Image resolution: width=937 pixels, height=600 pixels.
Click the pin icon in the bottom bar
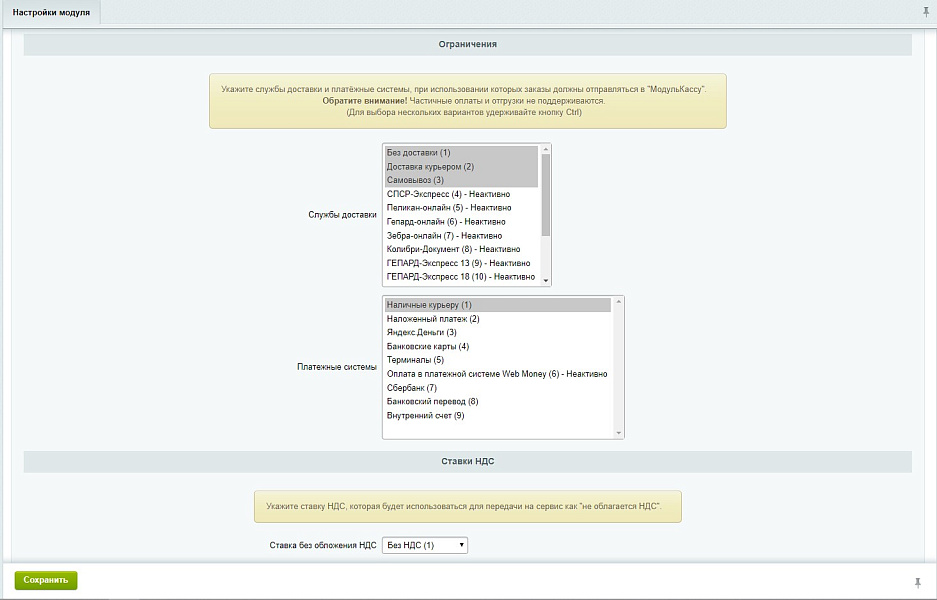pos(918,582)
